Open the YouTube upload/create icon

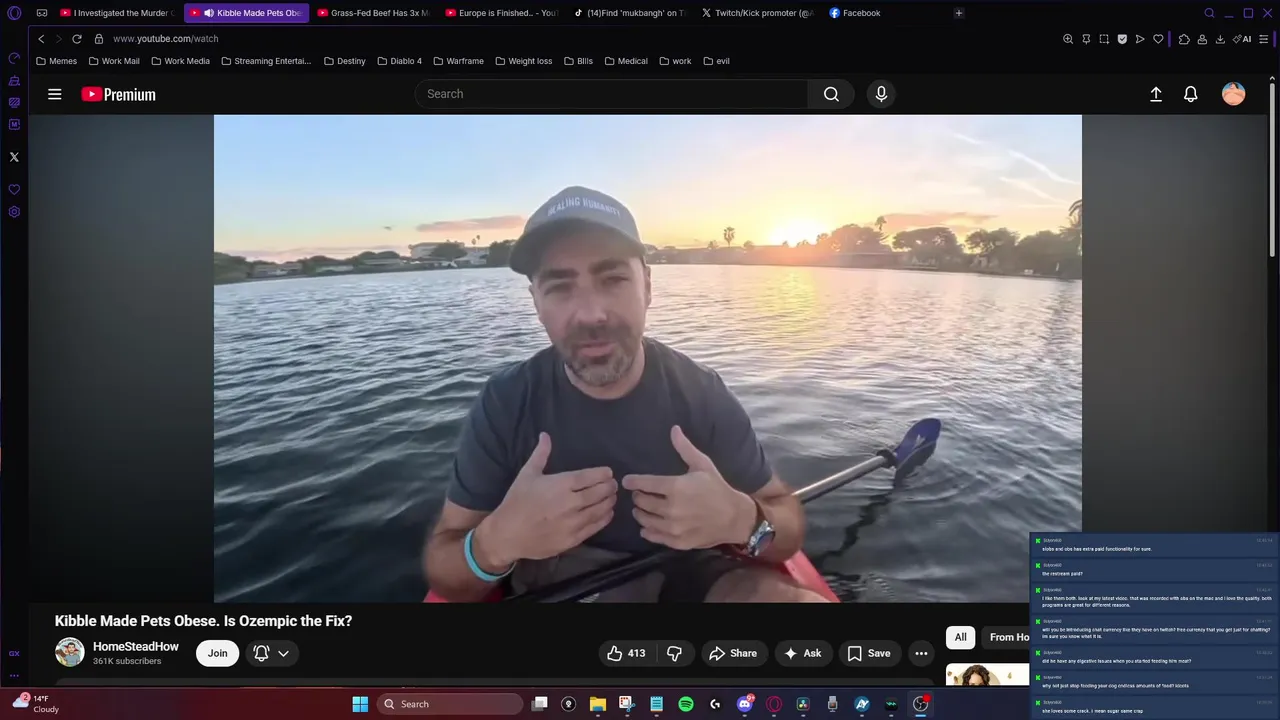1156,94
